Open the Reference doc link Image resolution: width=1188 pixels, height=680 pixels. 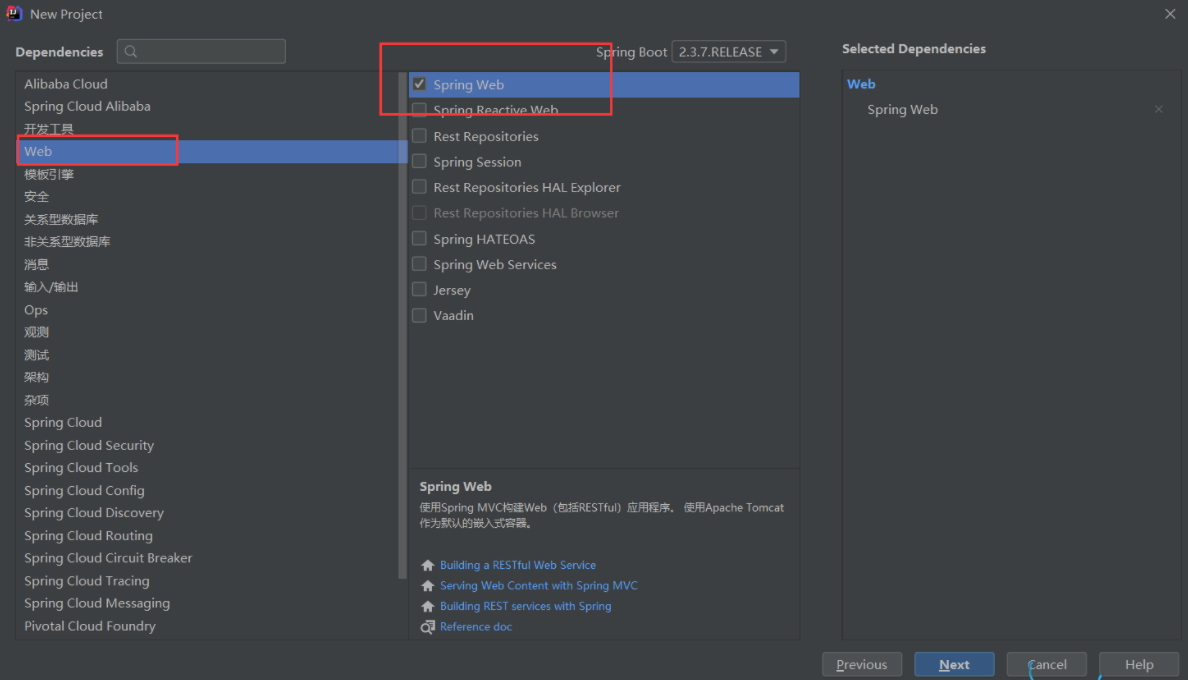(x=476, y=626)
